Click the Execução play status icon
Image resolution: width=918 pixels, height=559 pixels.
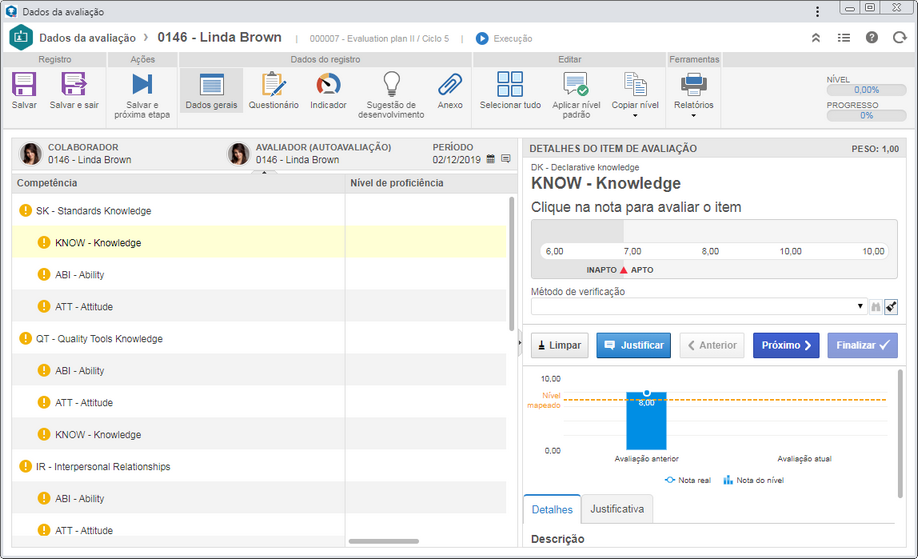[x=482, y=39]
